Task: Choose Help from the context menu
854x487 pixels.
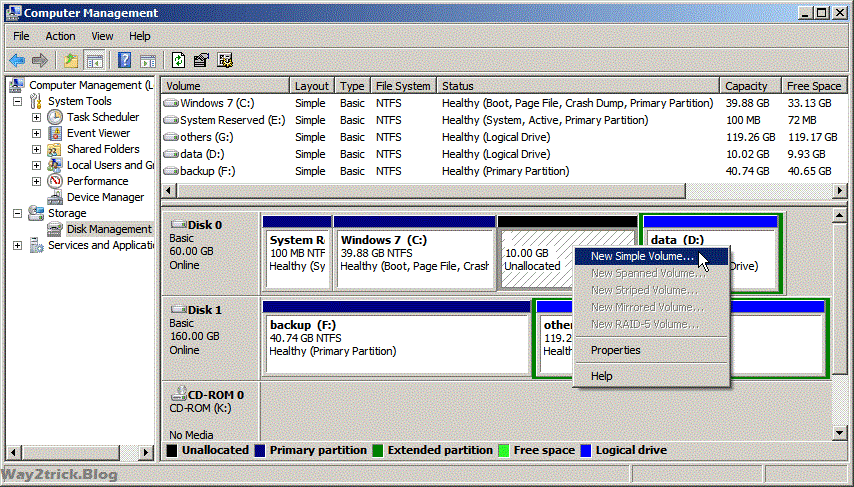Action: click(x=651, y=376)
